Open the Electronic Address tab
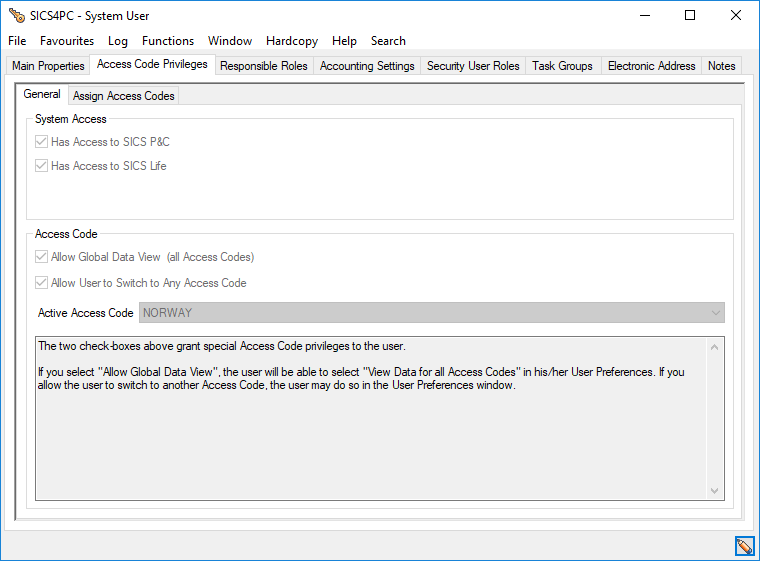This screenshot has height=561, width=760. click(x=651, y=66)
